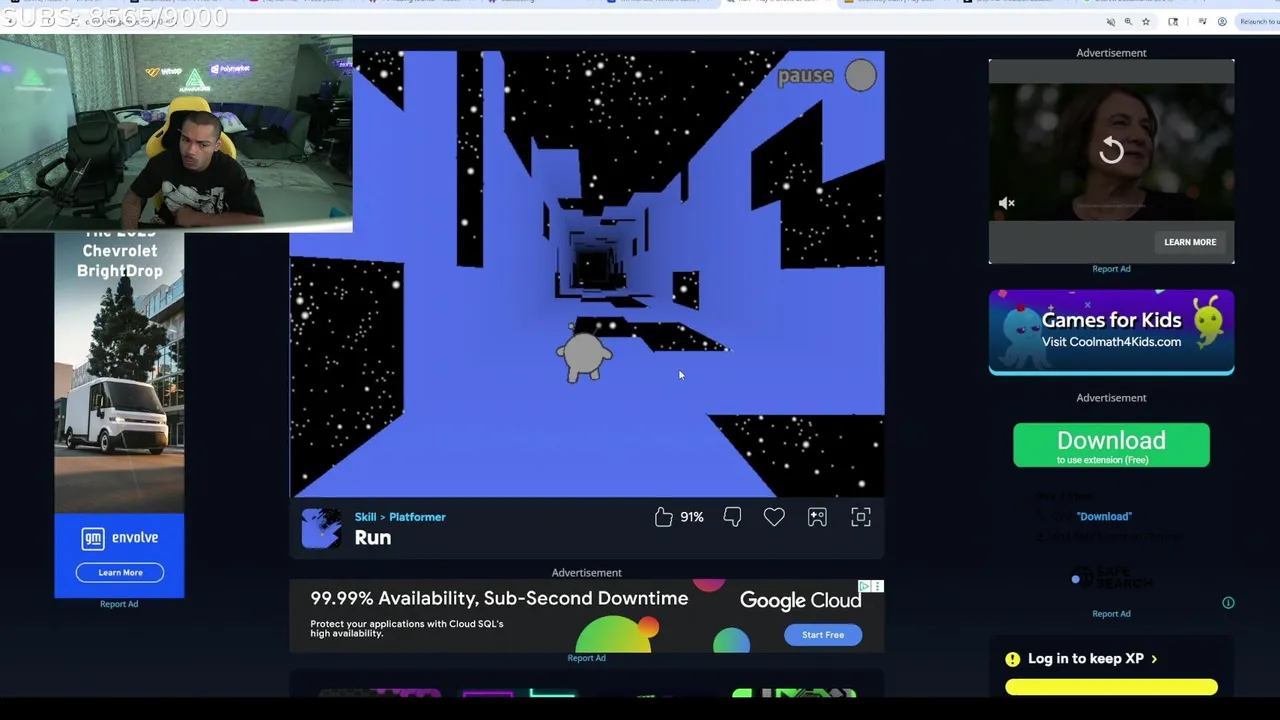The width and height of the screenshot is (1280, 720).
Task: Close the Google Cloud banner ad
Action: [878, 586]
